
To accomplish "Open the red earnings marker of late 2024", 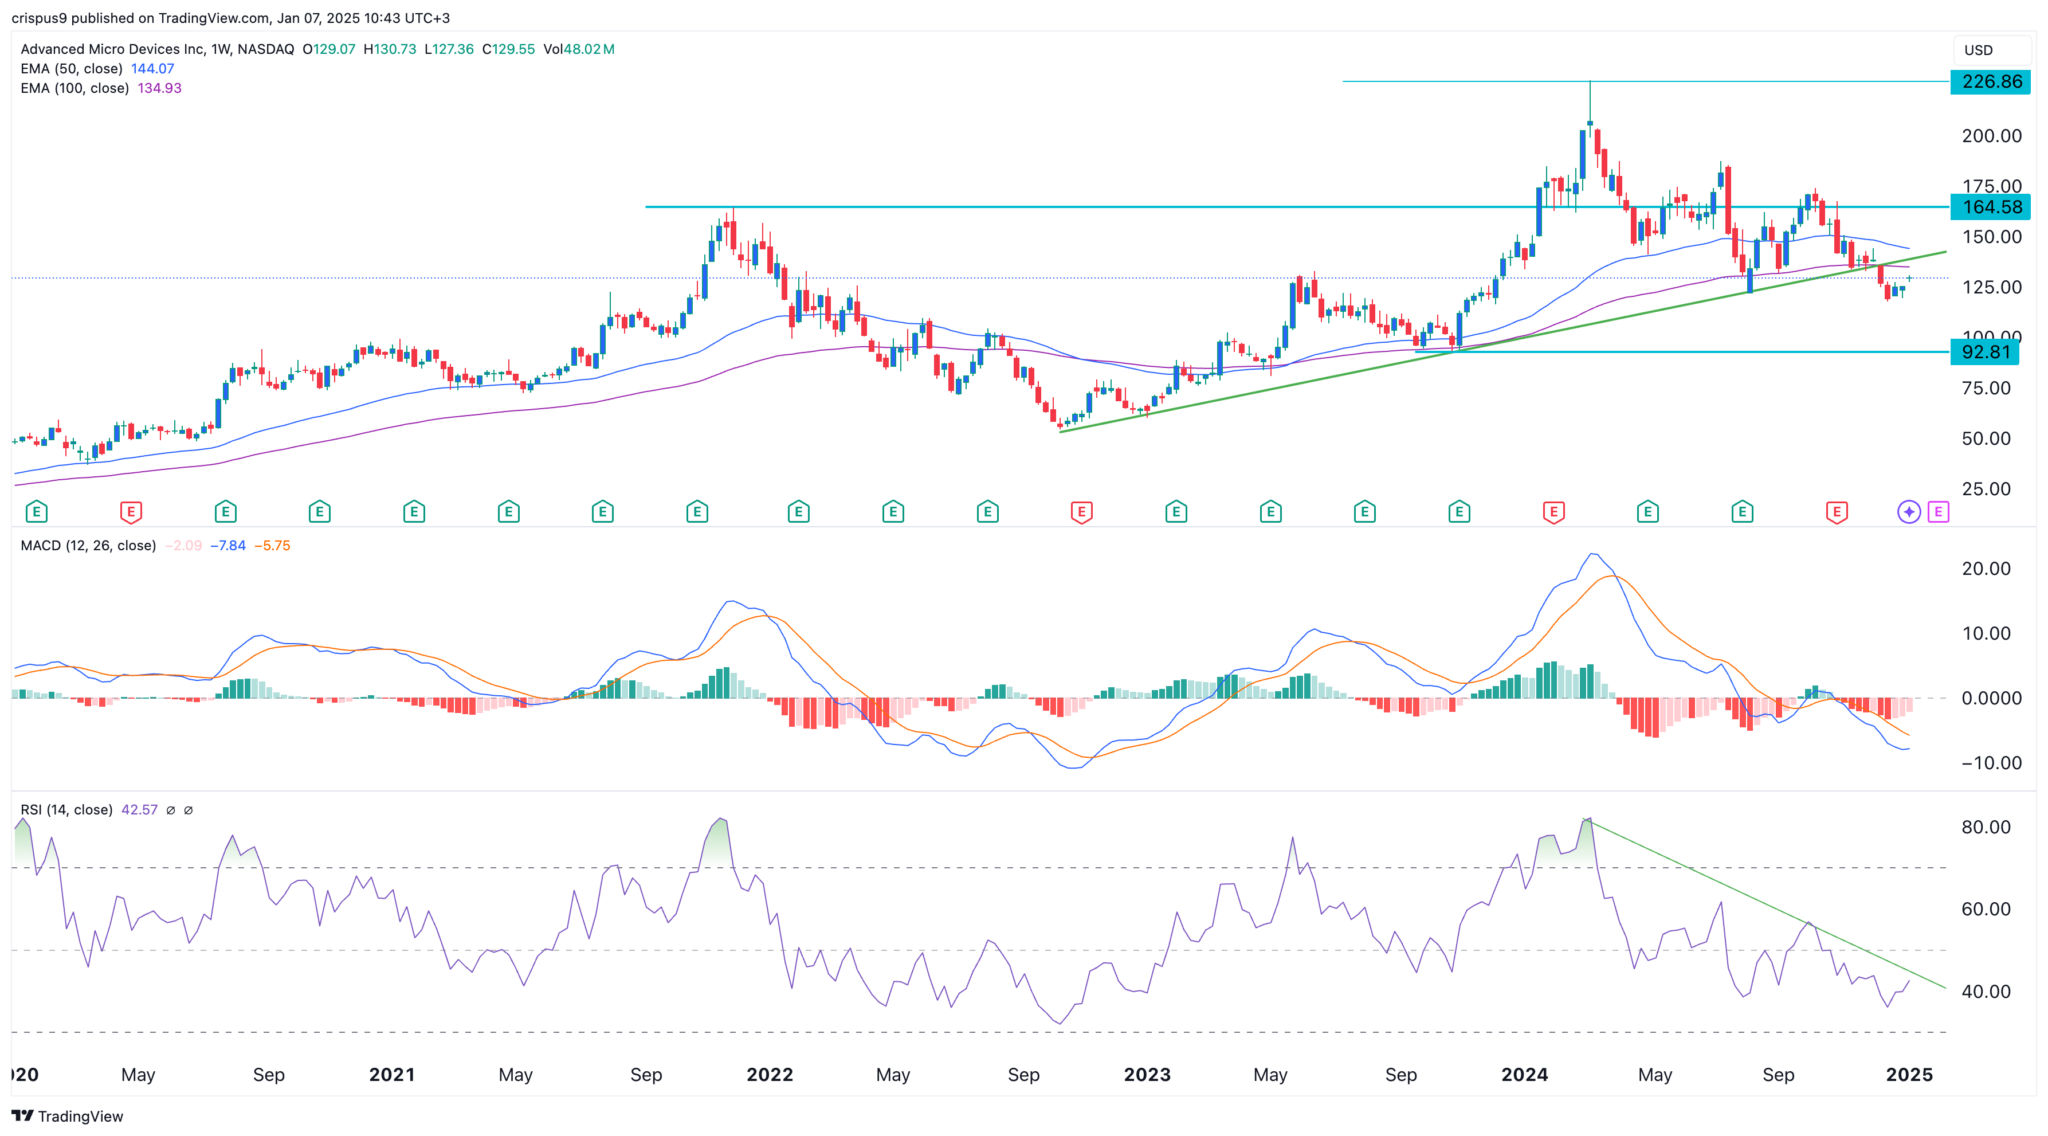I will pos(1836,512).
